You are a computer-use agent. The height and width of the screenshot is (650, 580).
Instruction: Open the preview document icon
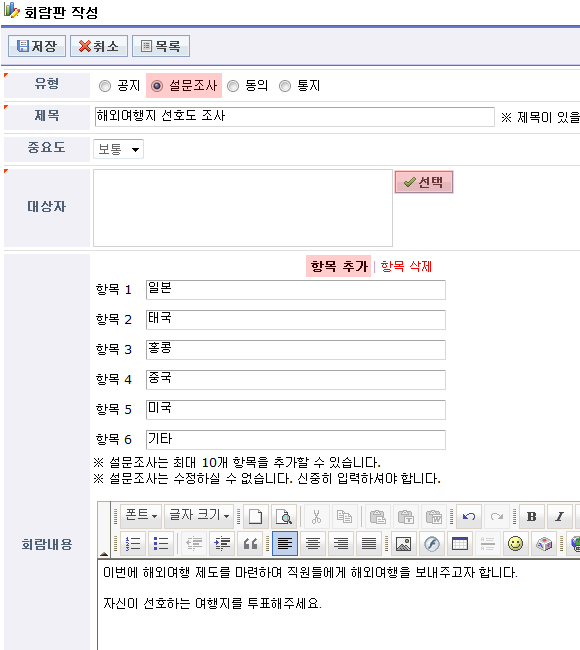[284, 517]
